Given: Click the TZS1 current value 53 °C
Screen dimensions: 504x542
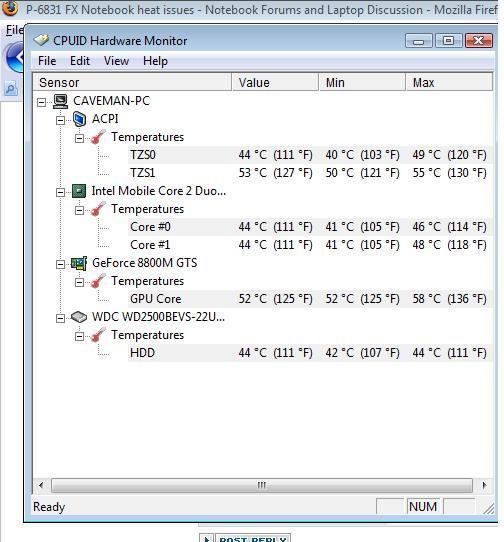Looking at the screenshot, I should pos(276,173).
